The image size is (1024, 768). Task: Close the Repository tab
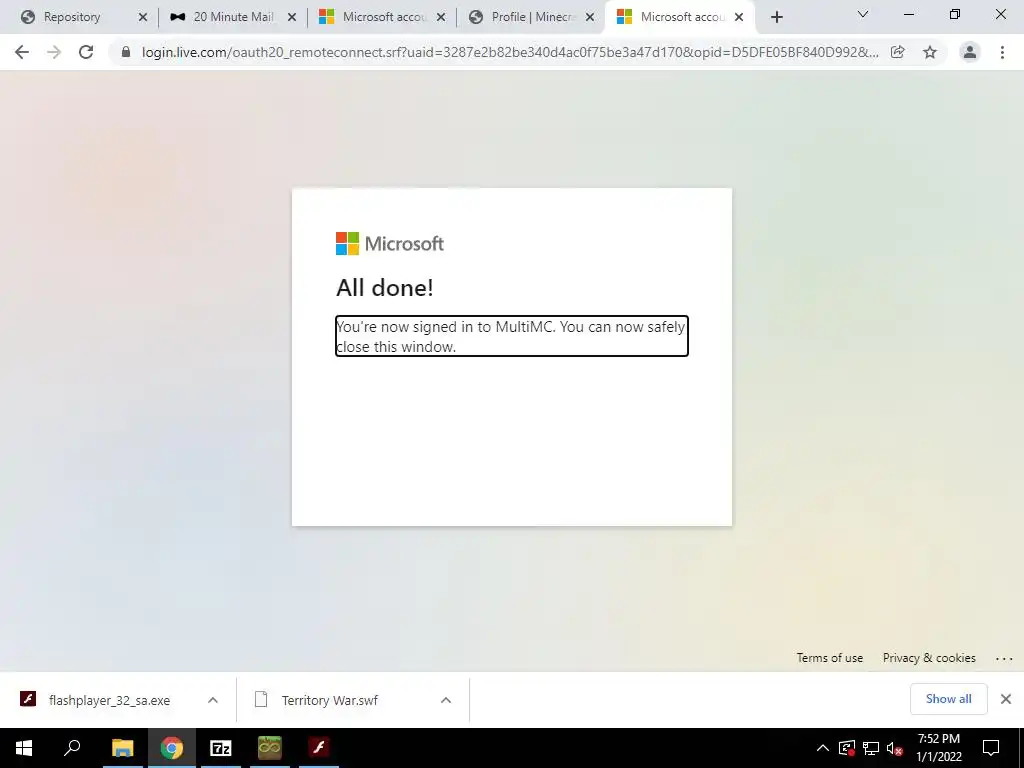(142, 18)
